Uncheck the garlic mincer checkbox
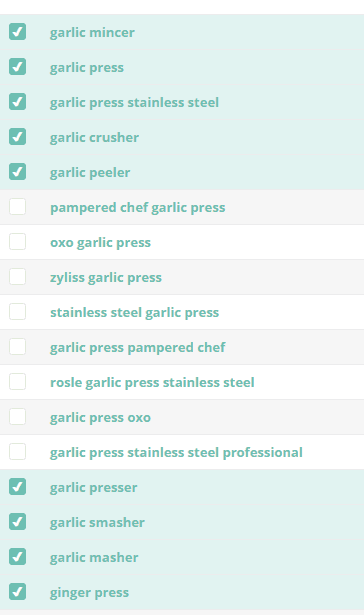364x615 pixels. [18, 32]
